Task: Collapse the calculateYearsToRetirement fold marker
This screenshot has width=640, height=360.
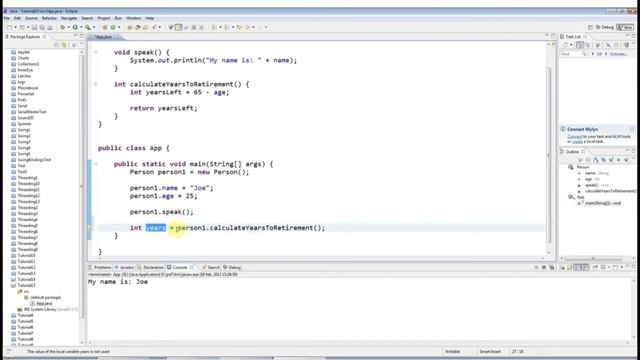Action: point(96,84)
